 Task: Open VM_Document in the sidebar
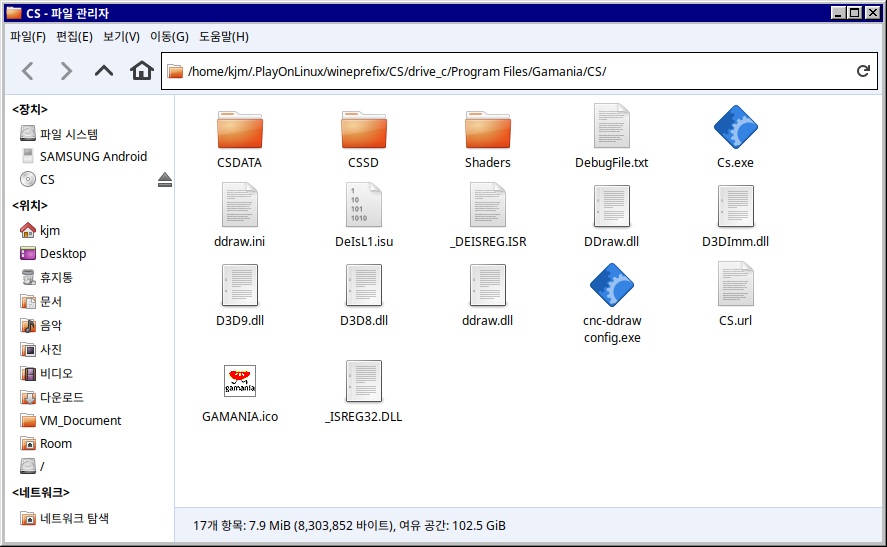click(71, 420)
